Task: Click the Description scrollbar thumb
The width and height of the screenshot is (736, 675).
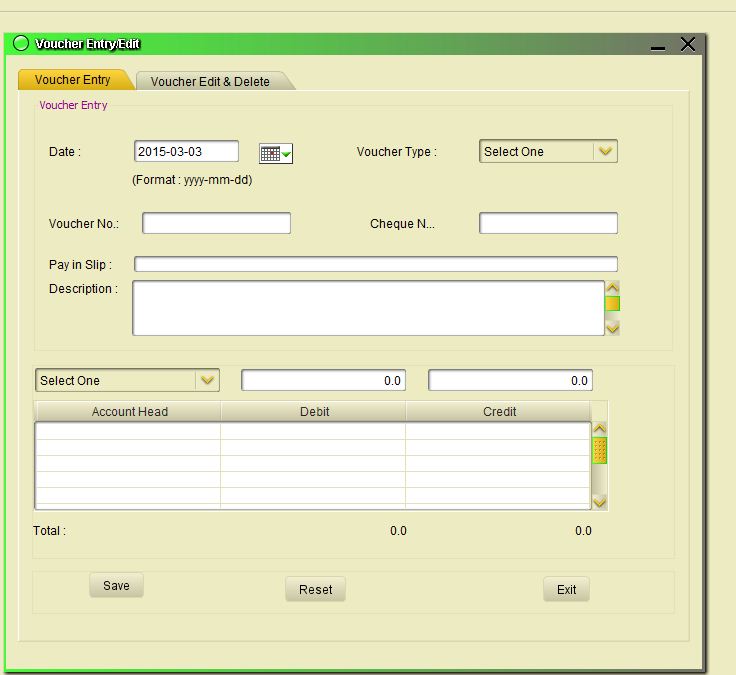Action: click(612, 303)
